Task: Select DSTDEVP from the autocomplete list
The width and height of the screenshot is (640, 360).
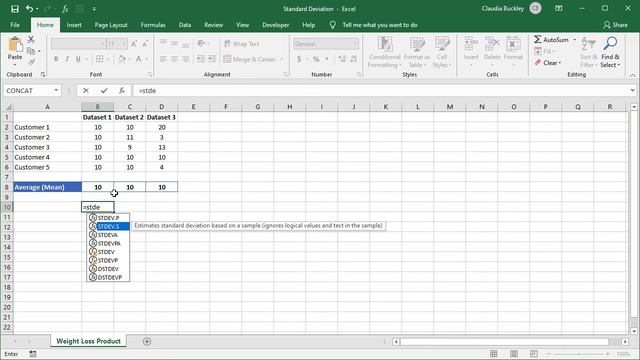Action: [108, 278]
